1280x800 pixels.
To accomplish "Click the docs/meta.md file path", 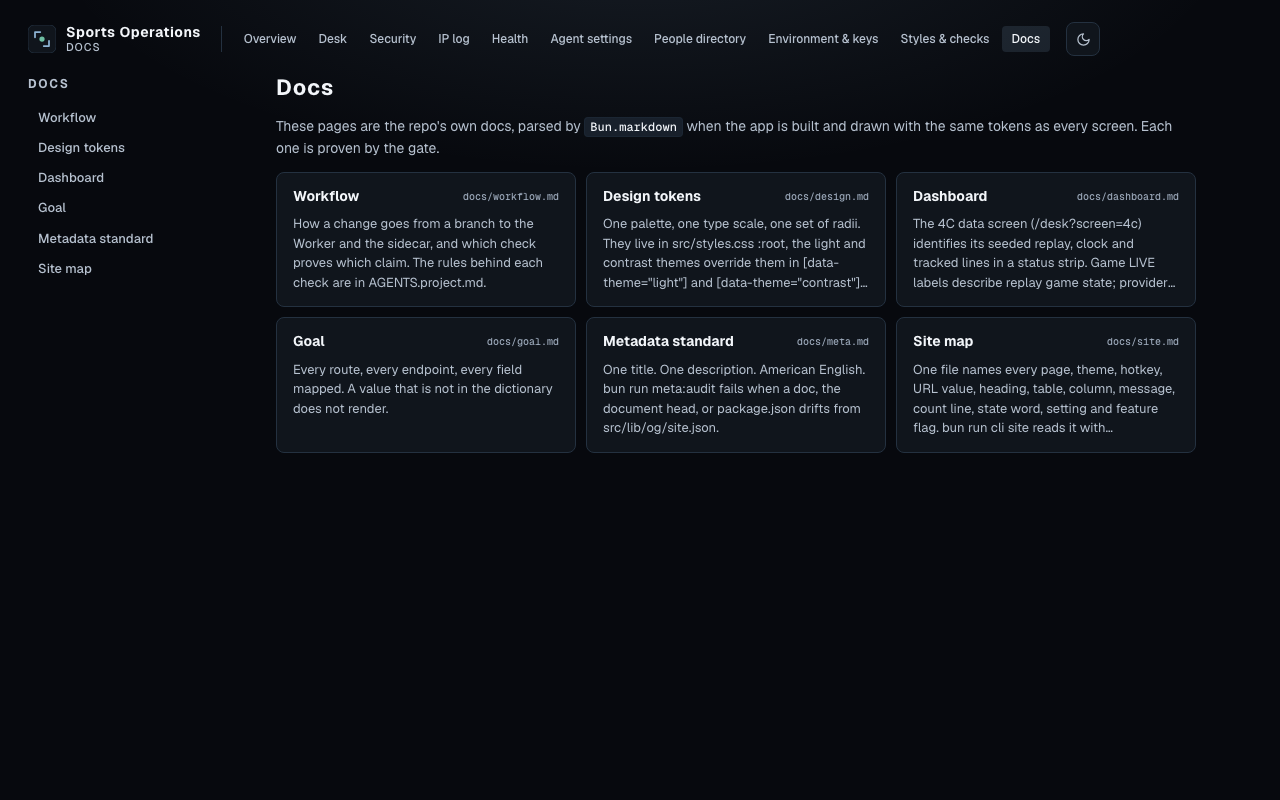I will pos(833,342).
